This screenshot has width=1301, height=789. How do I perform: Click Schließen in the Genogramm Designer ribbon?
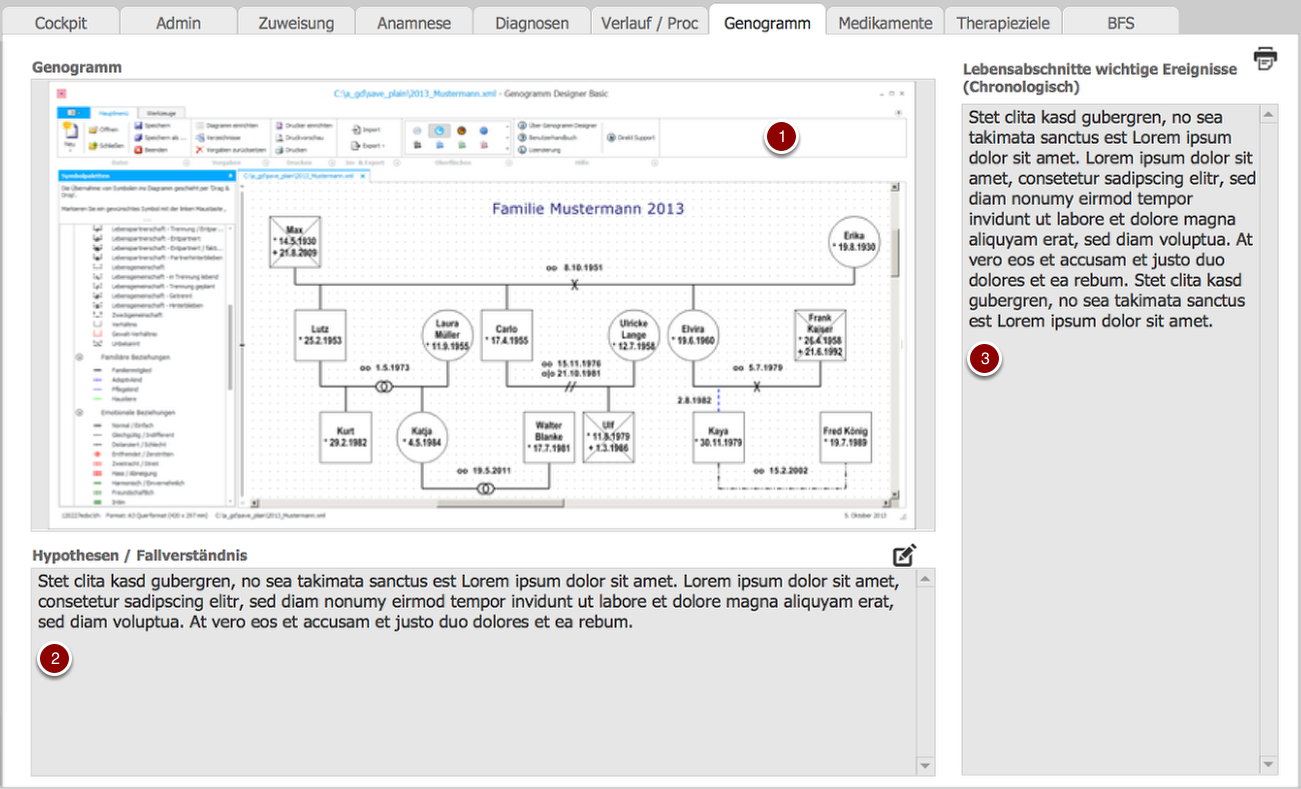[106, 146]
